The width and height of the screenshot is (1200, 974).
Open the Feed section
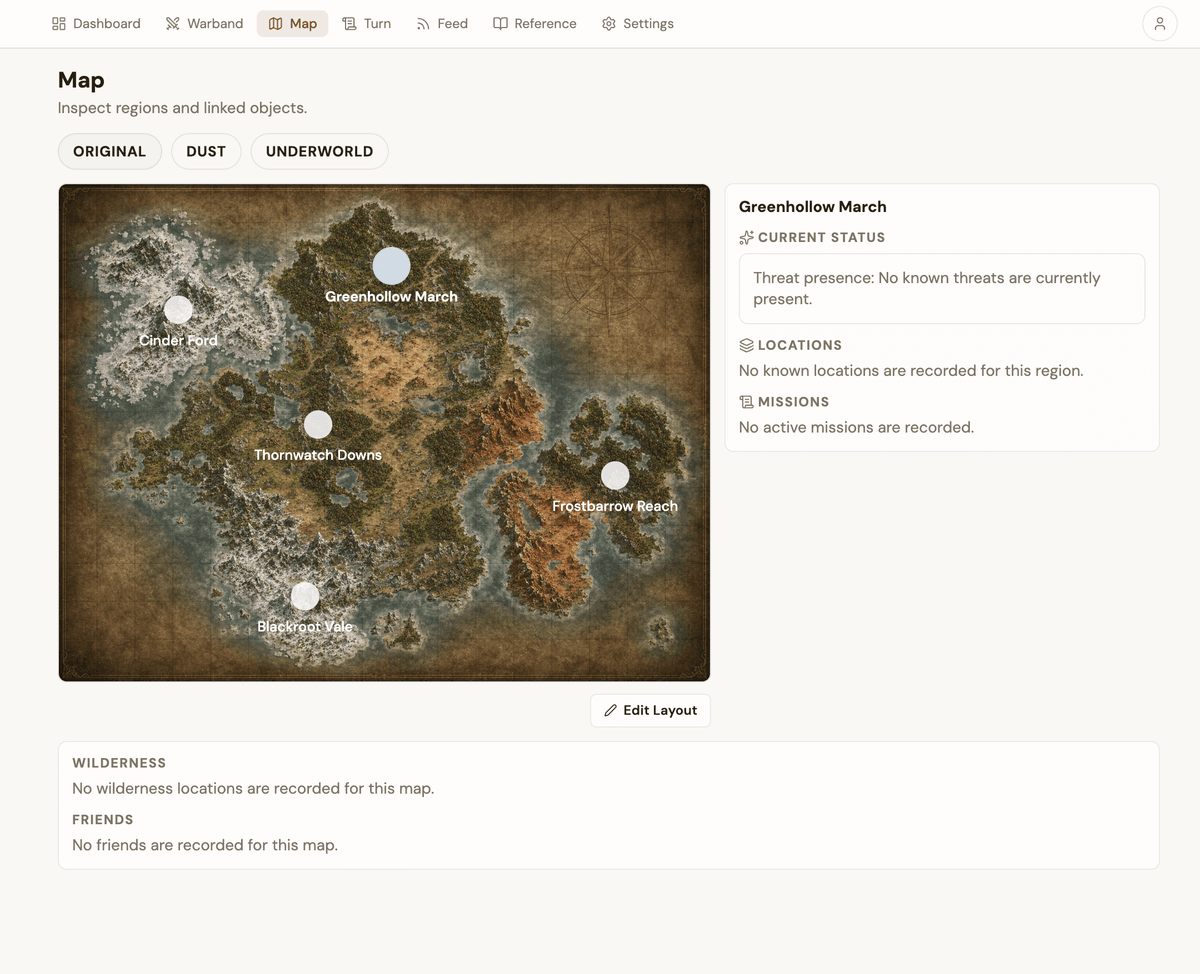(442, 23)
